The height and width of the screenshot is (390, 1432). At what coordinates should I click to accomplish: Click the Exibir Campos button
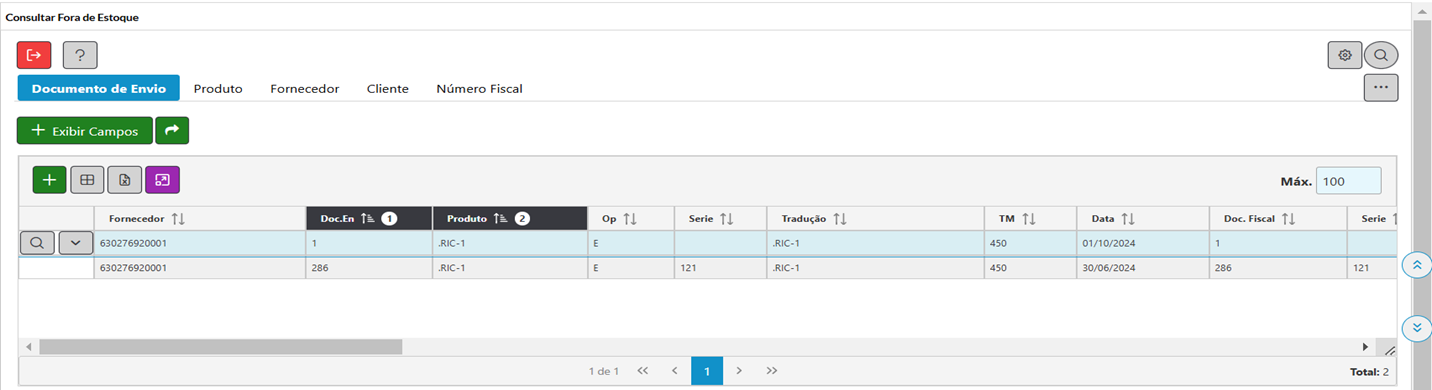[x=85, y=131]
